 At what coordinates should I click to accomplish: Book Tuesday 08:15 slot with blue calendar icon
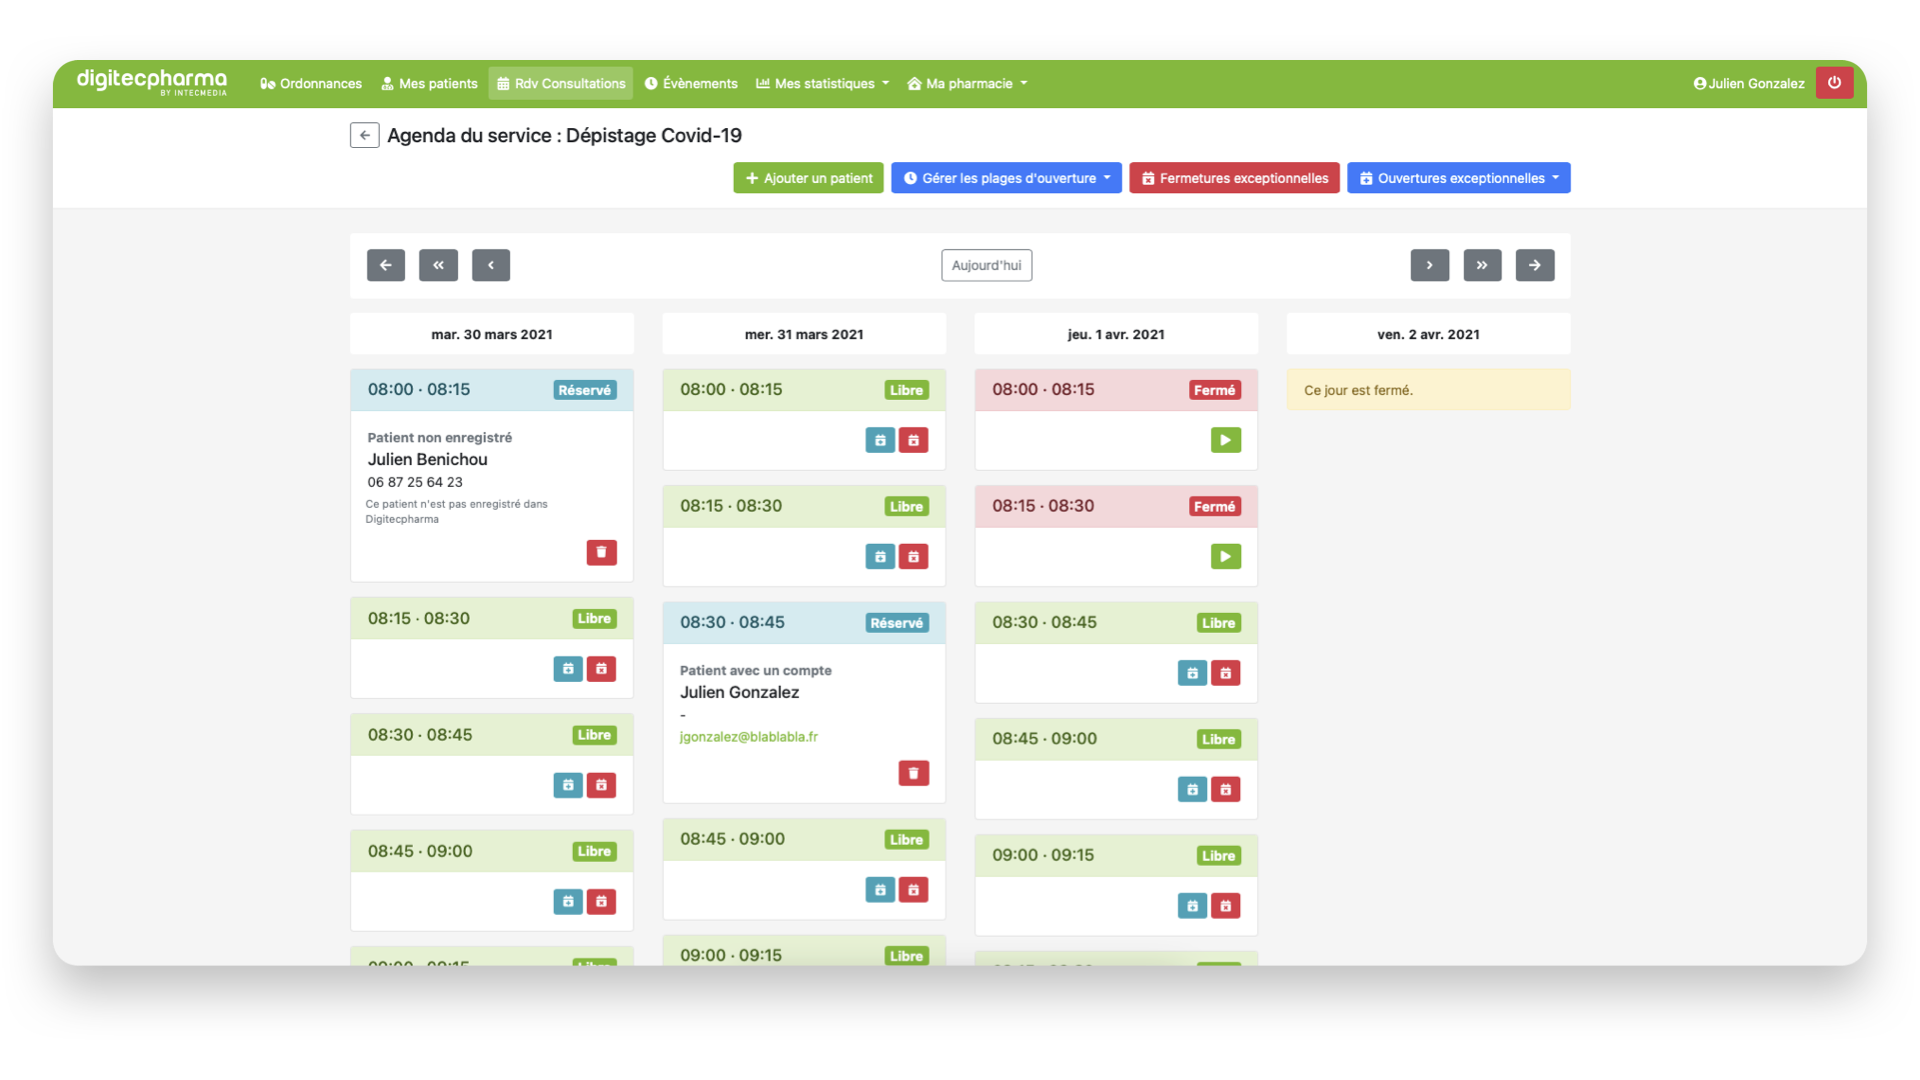point(568,669)
